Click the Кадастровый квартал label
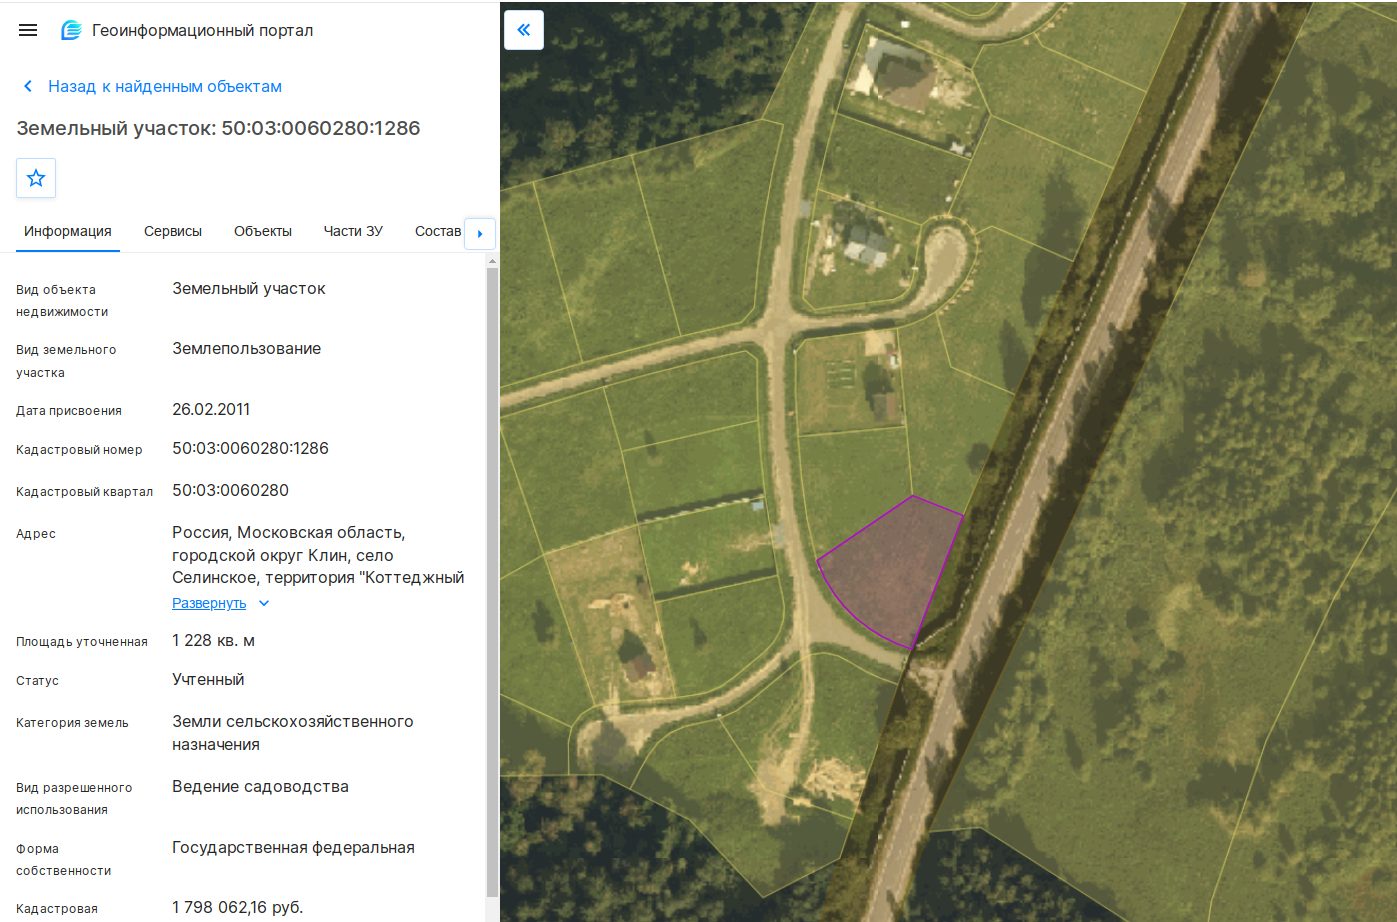The image size is (1397, 922). [x=85, y=492]
